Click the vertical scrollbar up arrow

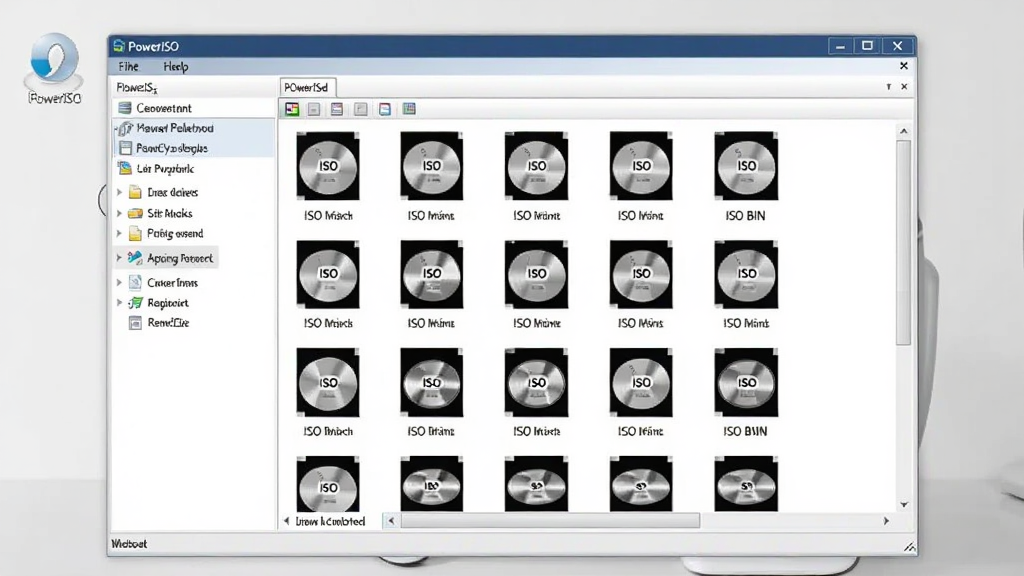pyautogui.click(x=904, y=131)
